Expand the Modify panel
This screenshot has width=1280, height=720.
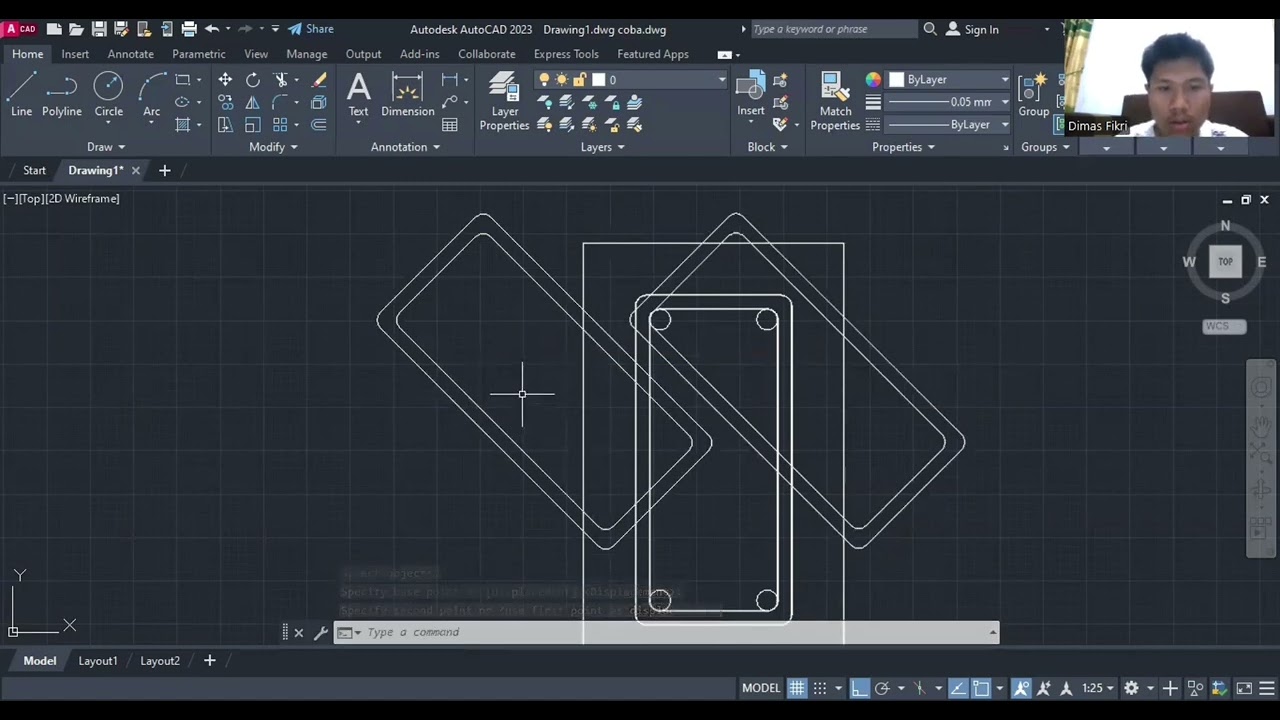[273, 147]
